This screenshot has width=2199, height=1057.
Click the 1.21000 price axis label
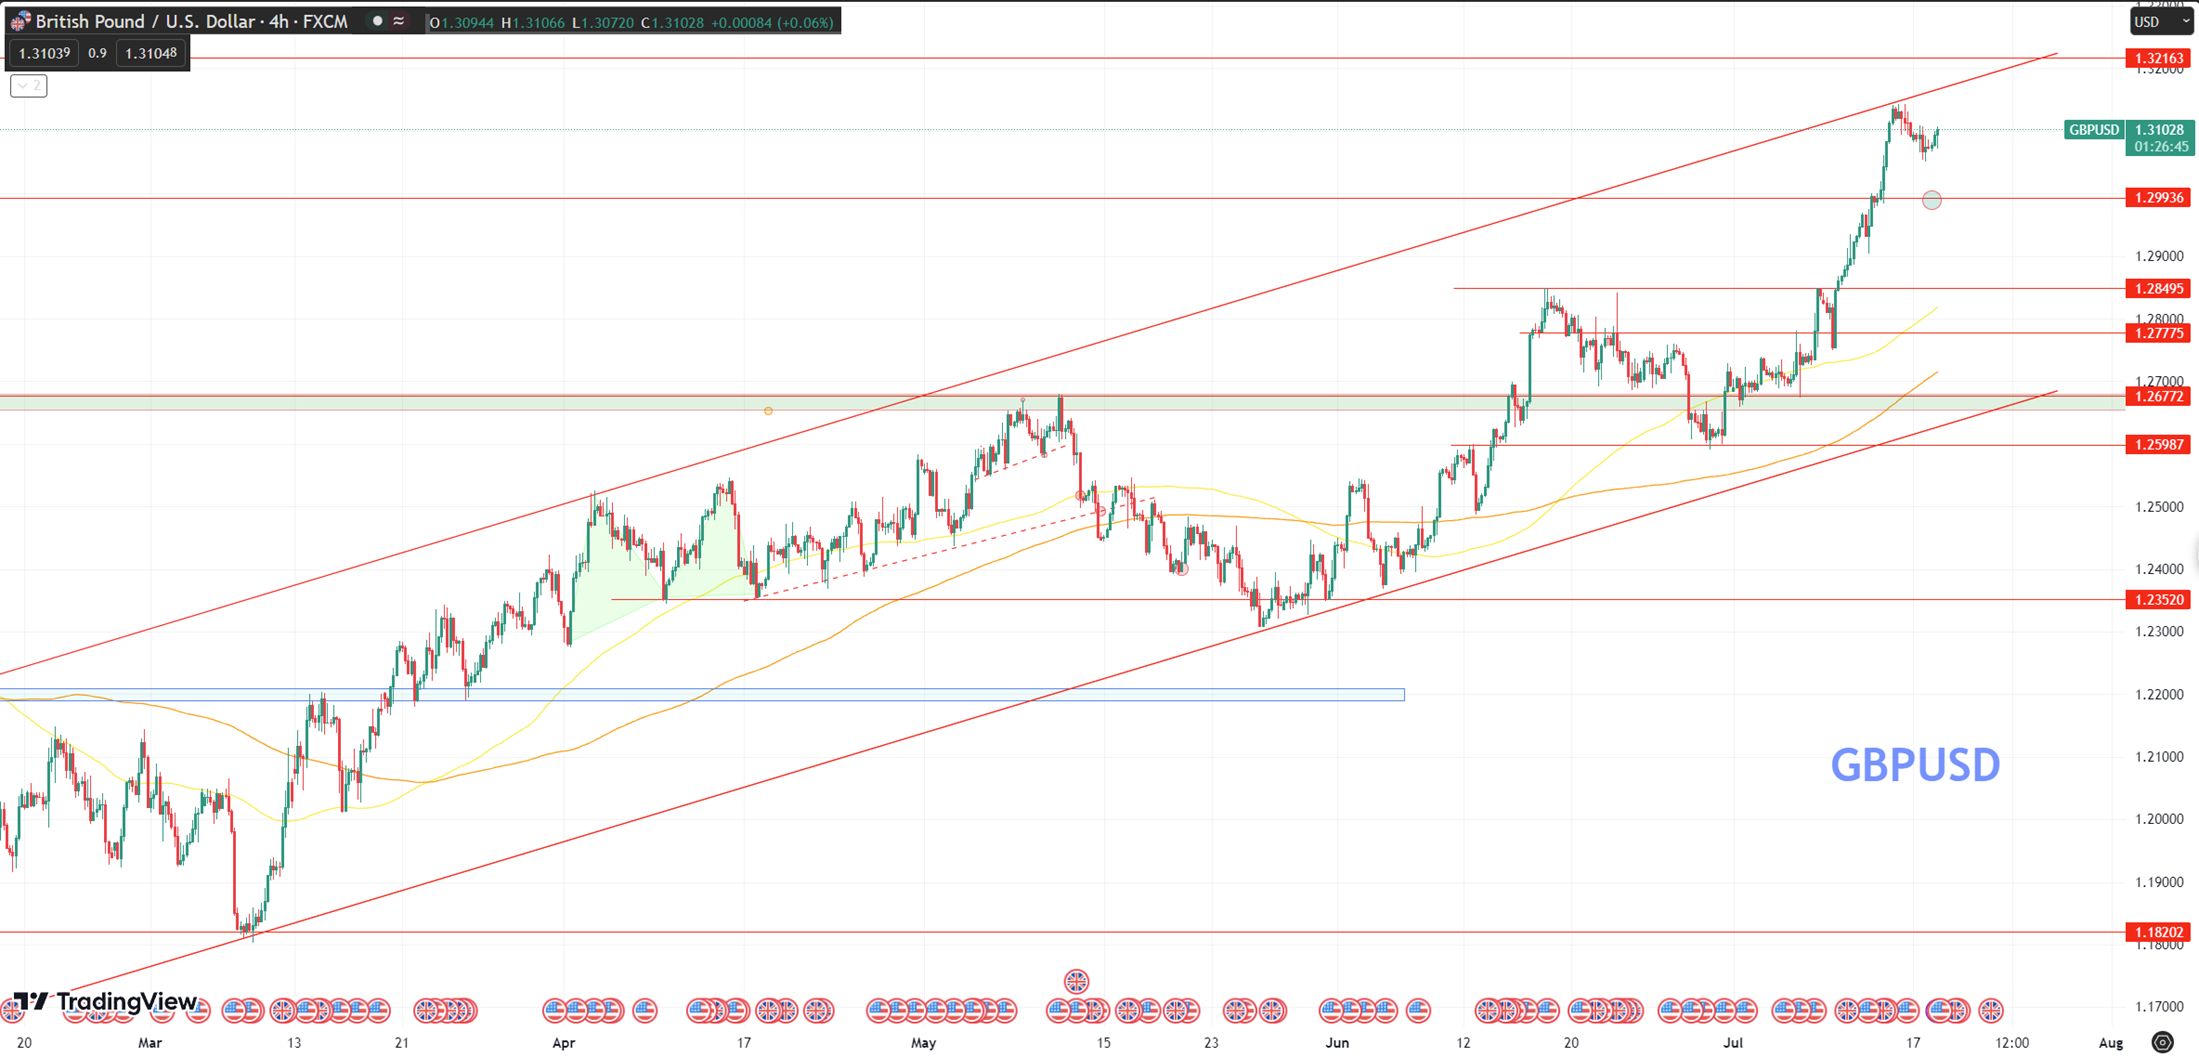point(2159,757)
